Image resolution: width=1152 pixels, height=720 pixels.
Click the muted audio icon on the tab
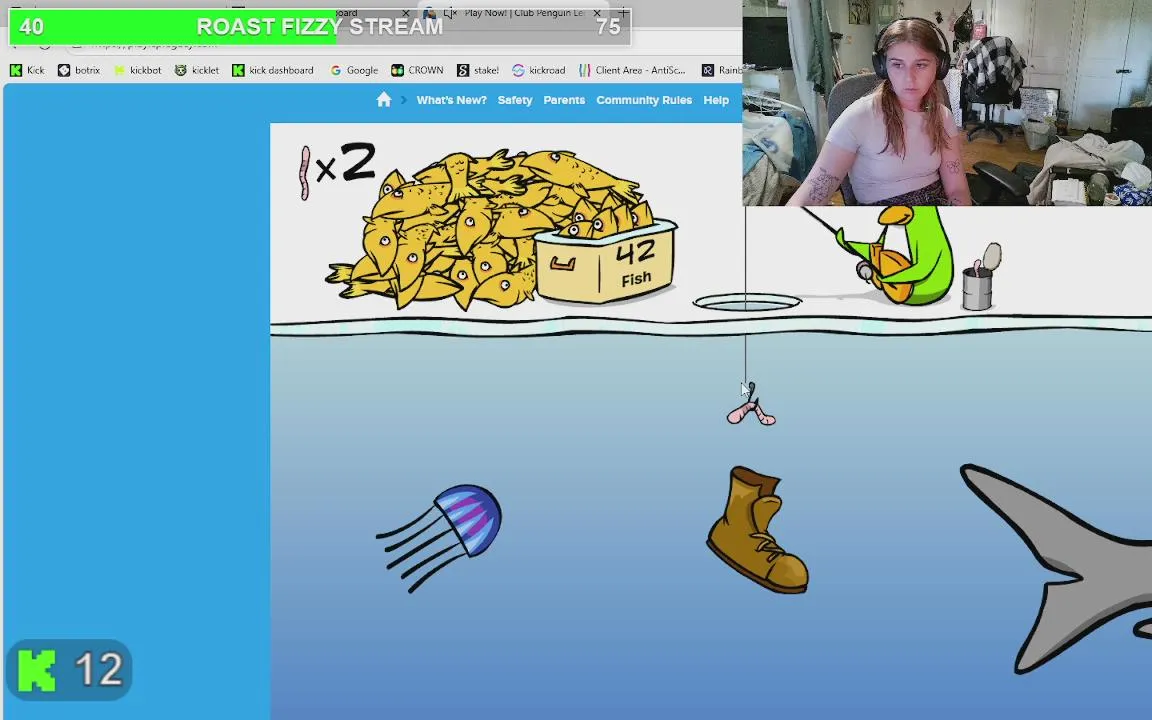pyautogui.click(x=450, y=13)
